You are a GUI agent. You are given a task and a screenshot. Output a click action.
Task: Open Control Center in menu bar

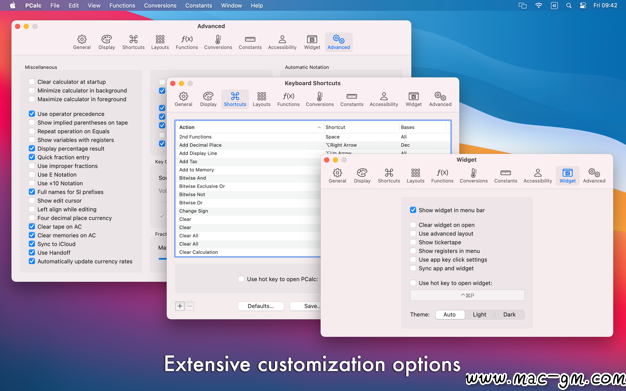click(583, 6)
